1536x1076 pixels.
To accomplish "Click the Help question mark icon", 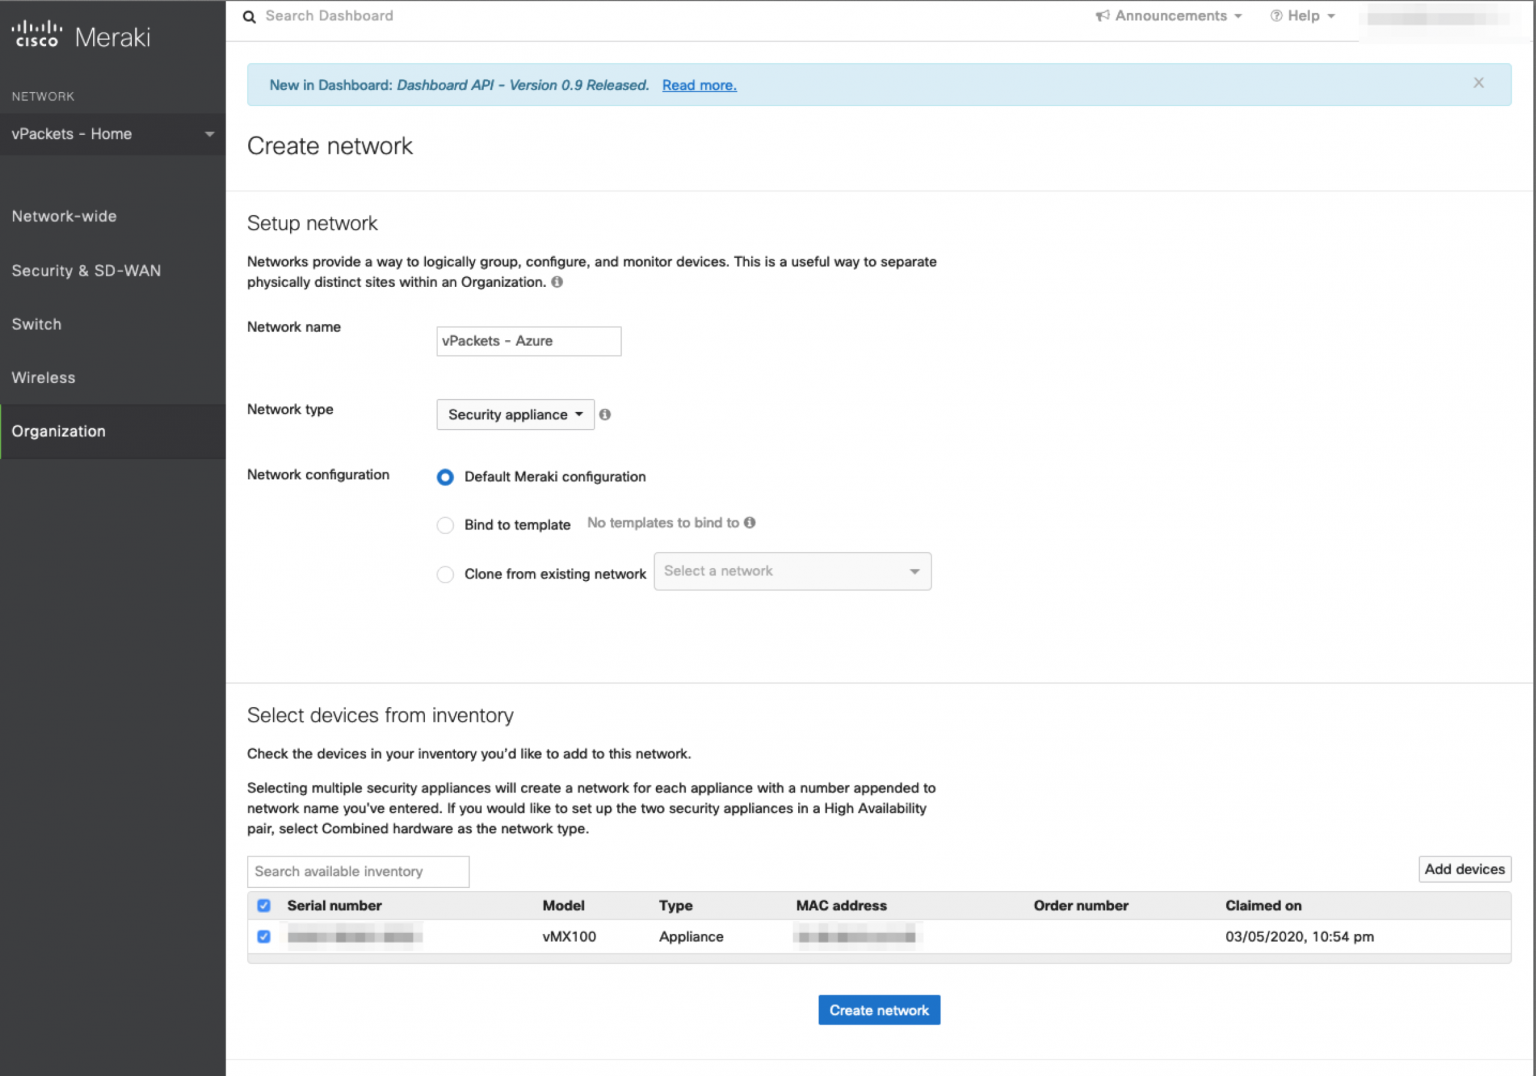I will pos(1275,15).
